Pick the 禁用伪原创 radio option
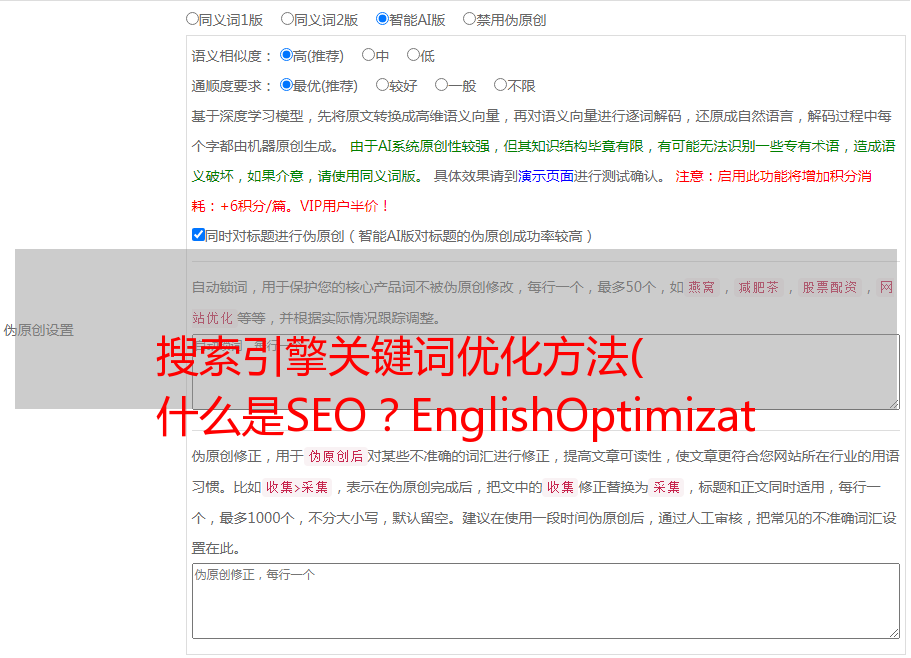911x658 pixels. [x=469, y=18]
